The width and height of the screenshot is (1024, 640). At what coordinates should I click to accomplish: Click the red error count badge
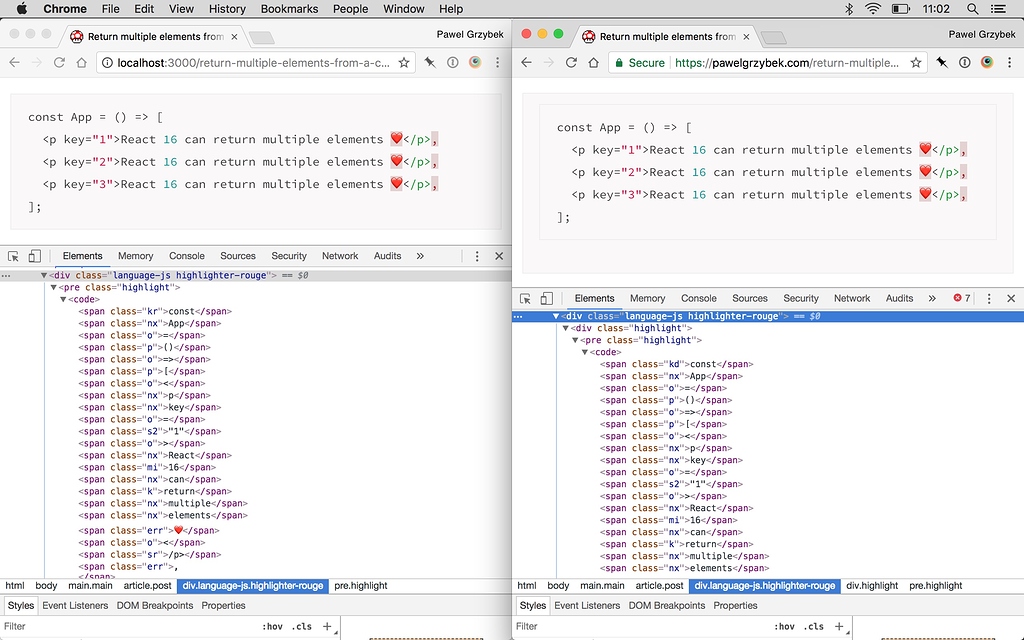(961, 298)
